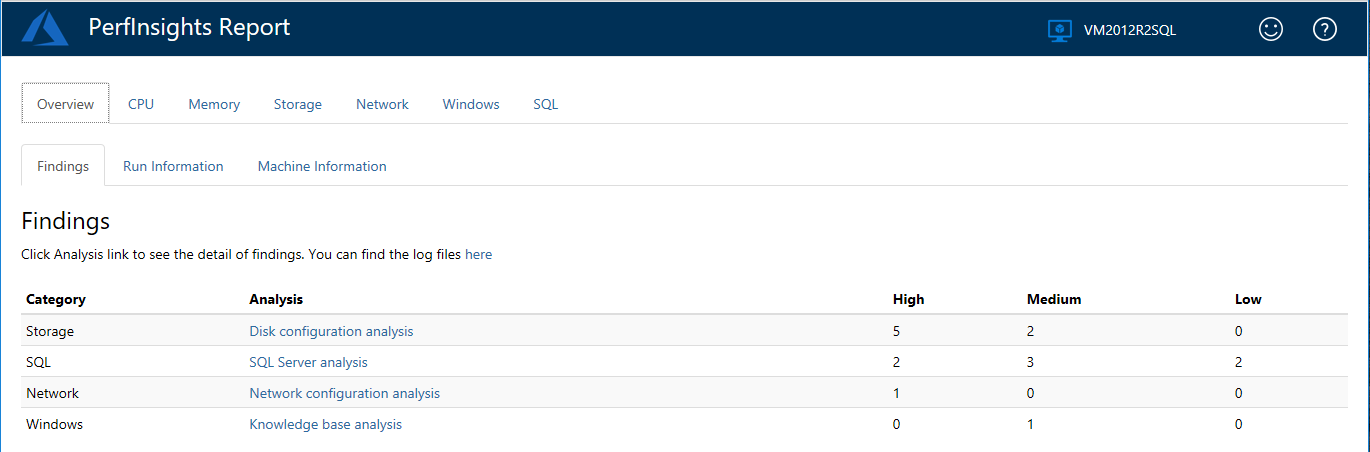The width and height of the screenshot is (1370, 452).
Task: Select the Network category cell
Action: click(x=52, y=393)
